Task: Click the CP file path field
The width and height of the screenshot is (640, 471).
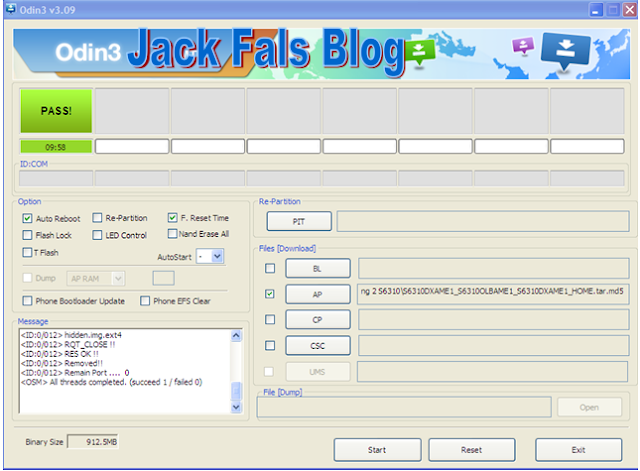Action: pos(493,320)
